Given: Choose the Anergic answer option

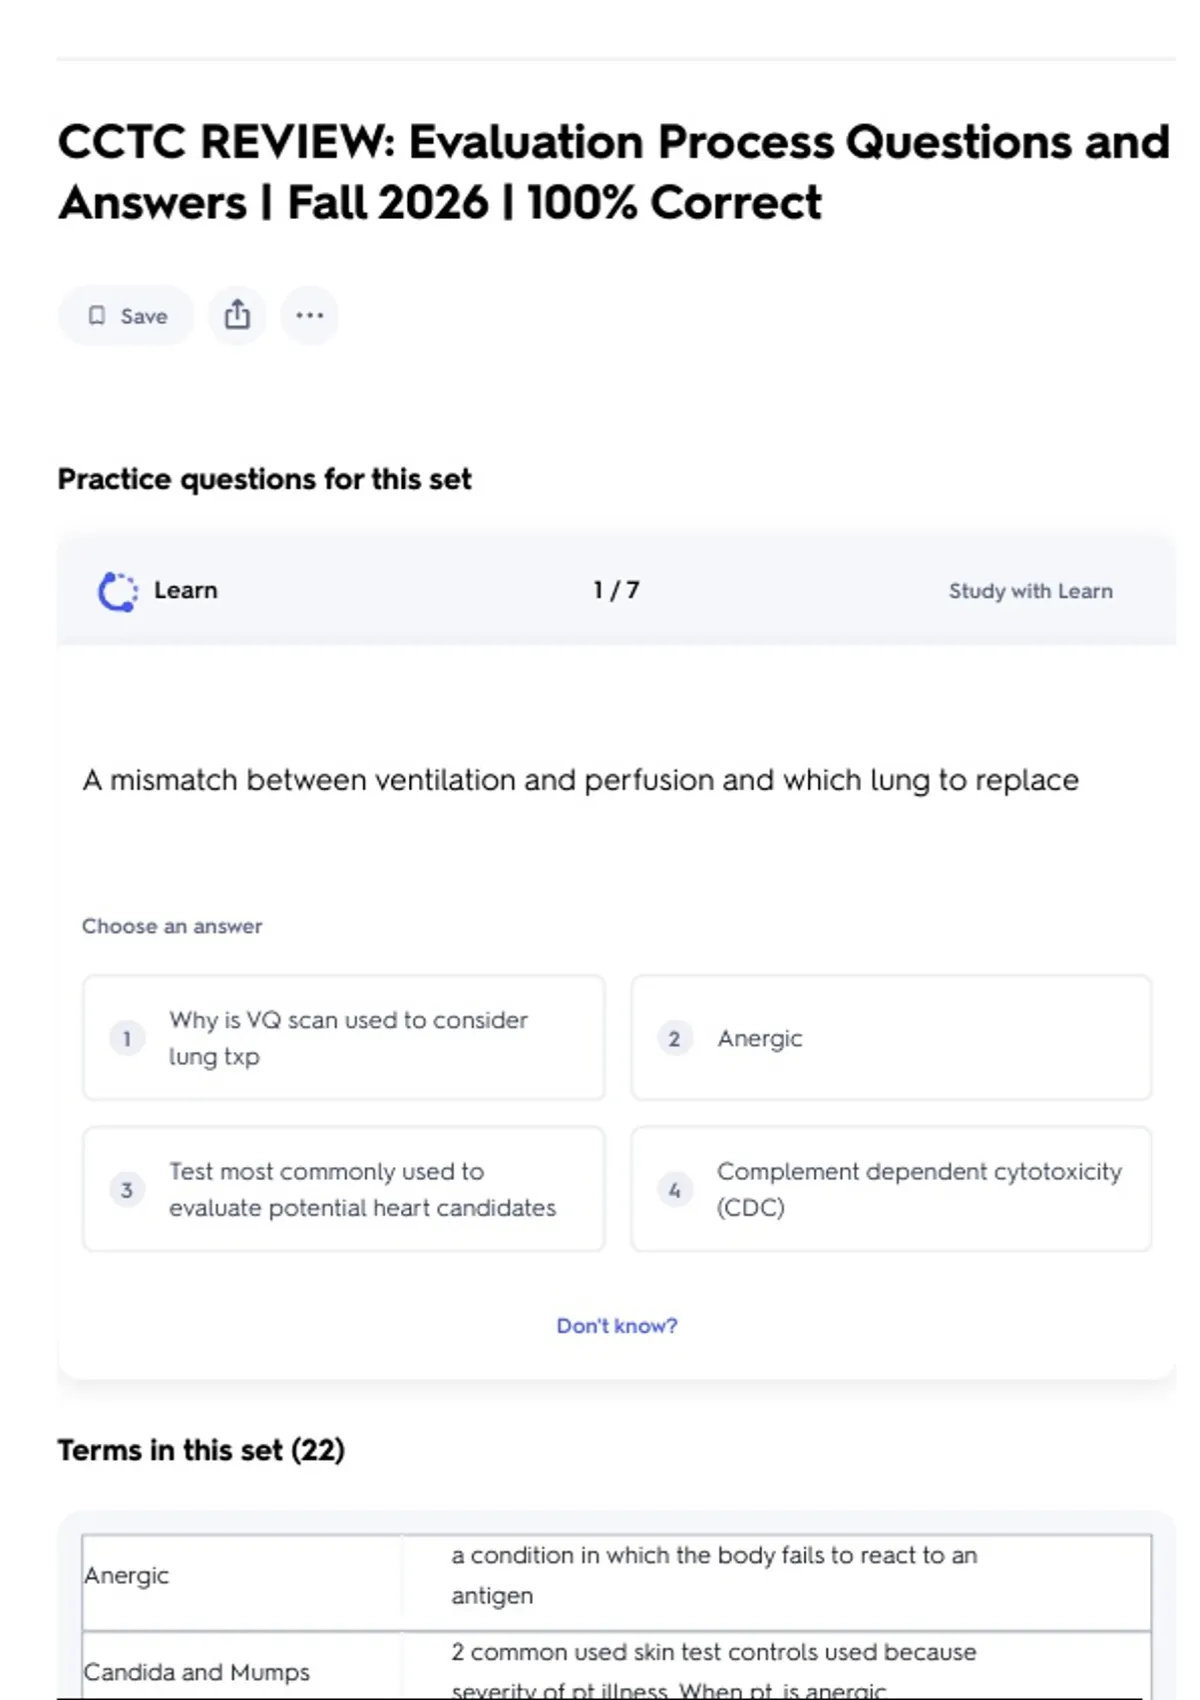Looking at the screenshot, I should [x=890, y=1038].
